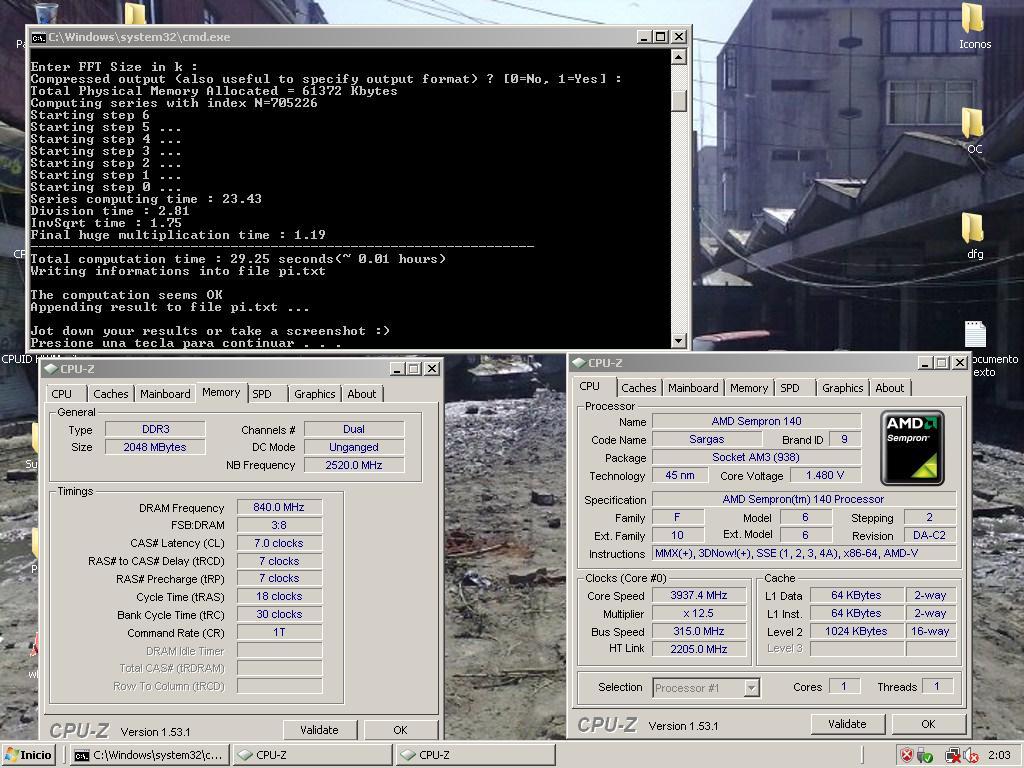Viewport: 1024px width, 768px height.
Task: Click the Socket AM3 (938) package field
Action: (756, 457)
